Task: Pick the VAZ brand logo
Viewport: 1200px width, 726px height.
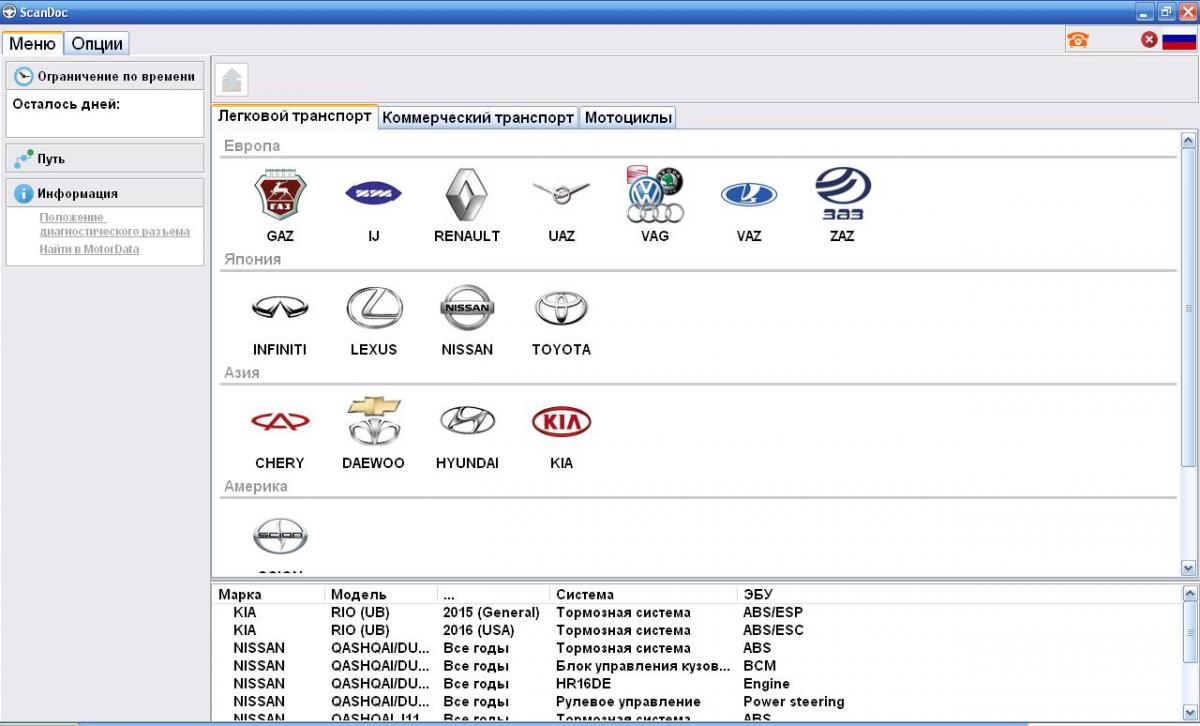Action: pyautogui.click(x=749, y=194)
